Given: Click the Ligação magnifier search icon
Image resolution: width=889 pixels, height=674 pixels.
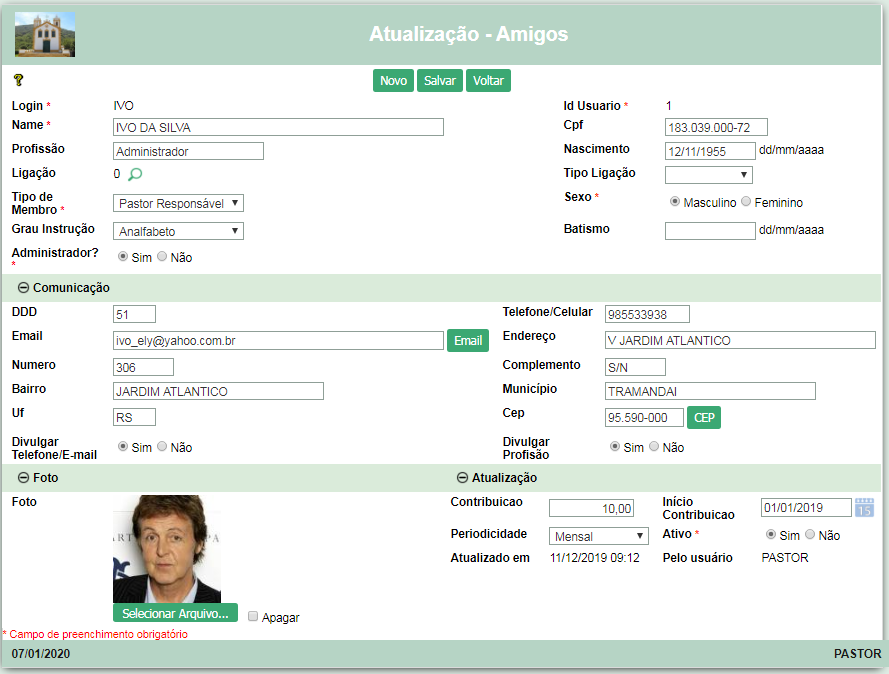Looking at the screenshot, I should 135,174.
